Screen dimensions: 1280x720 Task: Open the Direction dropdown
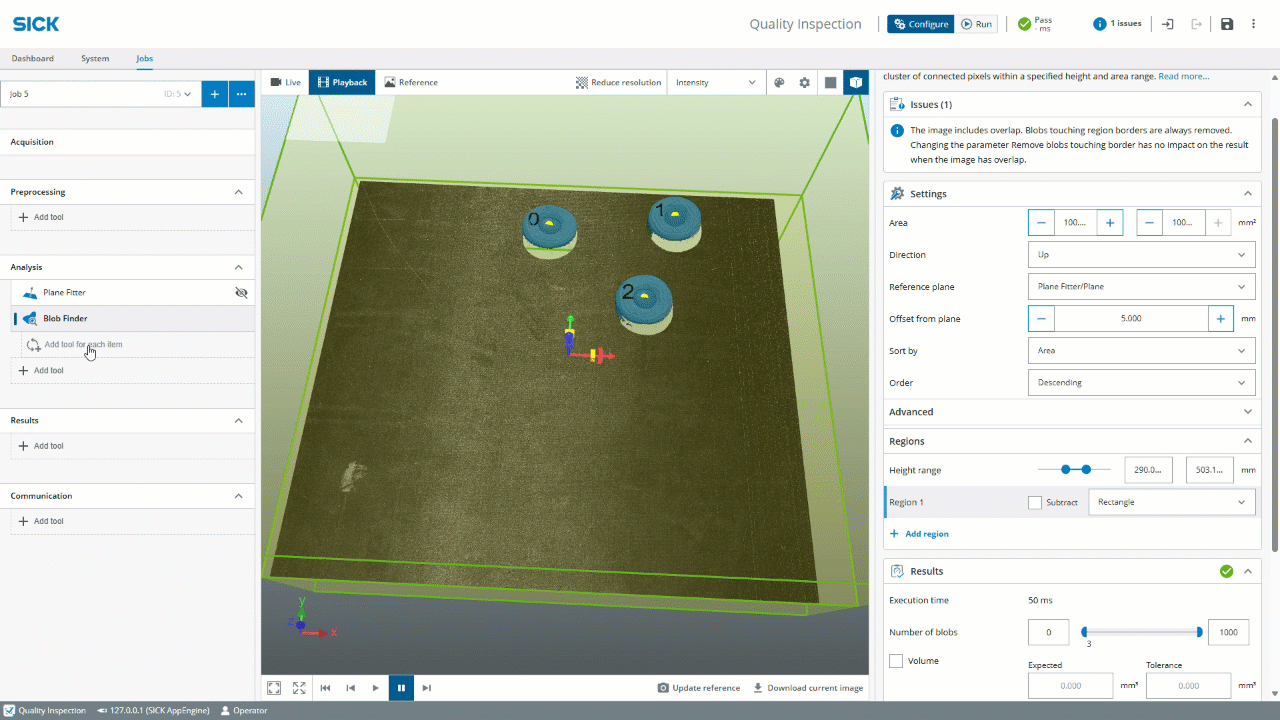coord(1141,255)
